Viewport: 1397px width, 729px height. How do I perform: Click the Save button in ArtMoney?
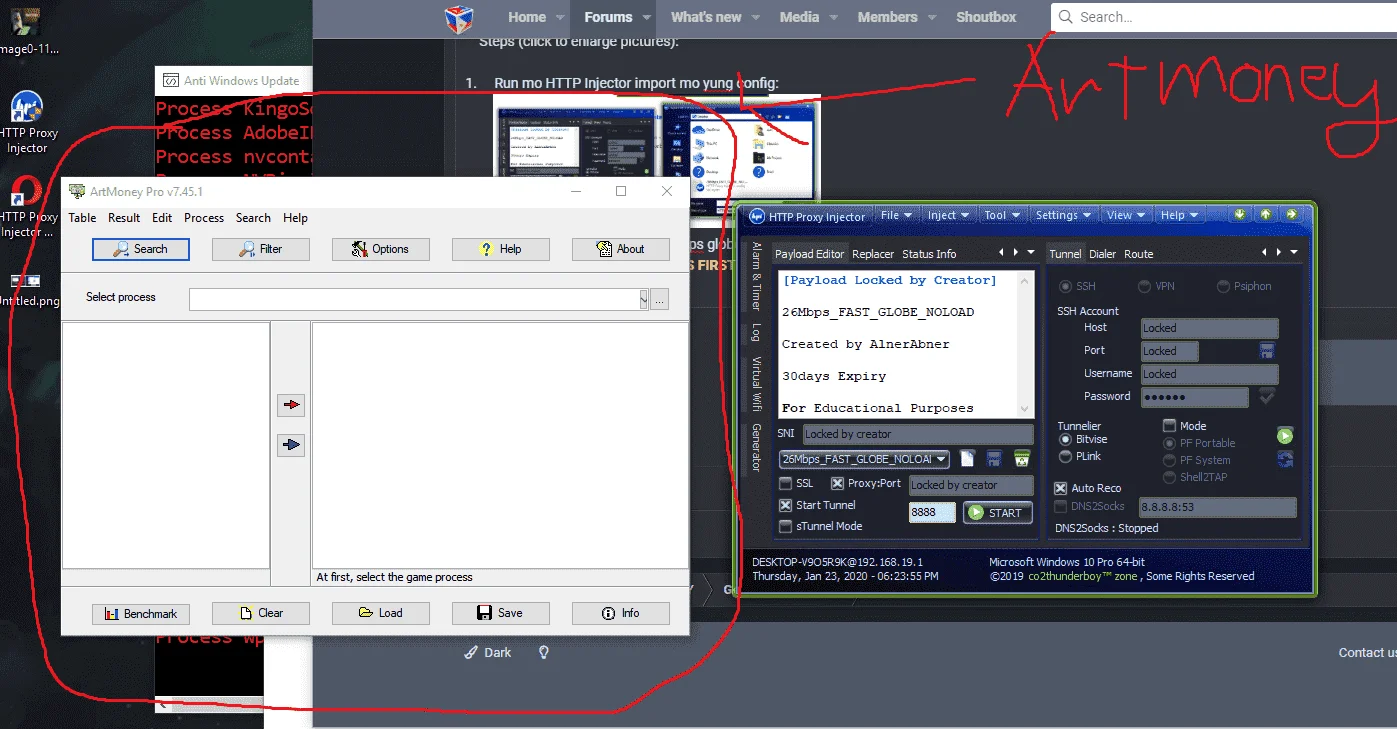click(x=501, y=613)
